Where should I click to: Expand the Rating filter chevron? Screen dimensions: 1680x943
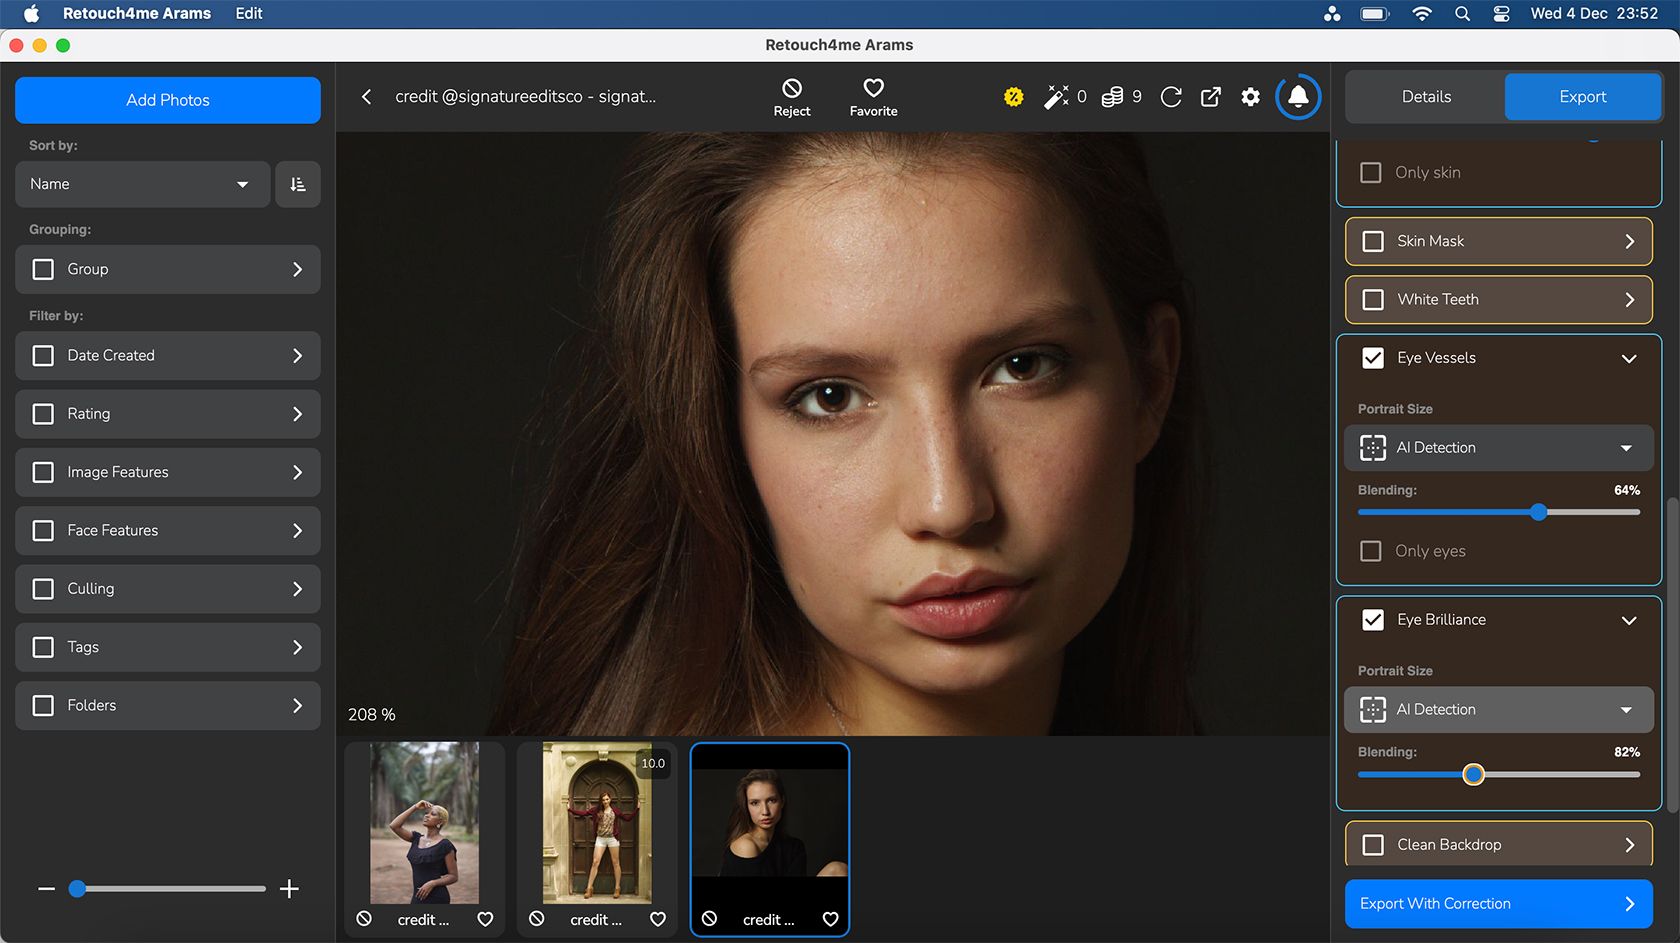pyautogui.click(x=297, y=414)
